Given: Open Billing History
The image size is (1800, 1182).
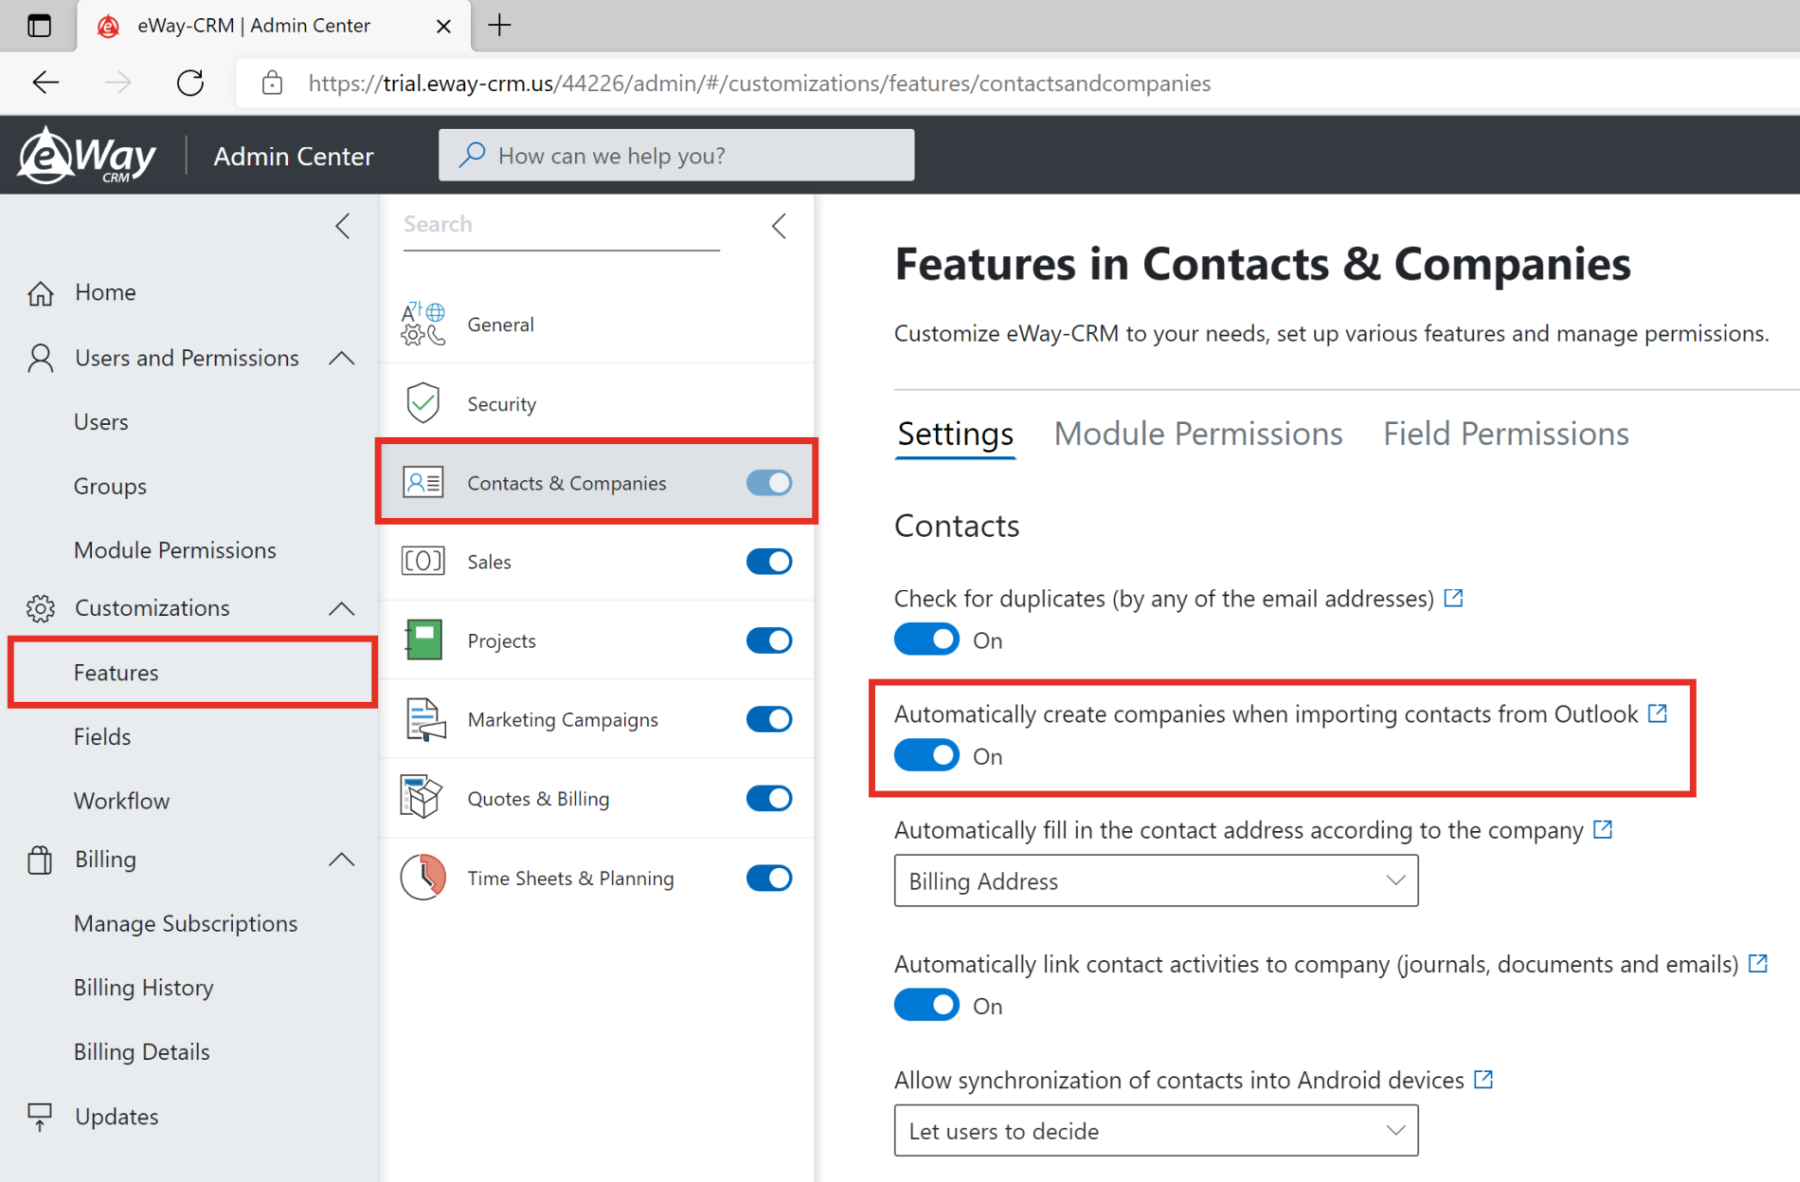Looking at the screenshot, I should (x=144, y=988).
